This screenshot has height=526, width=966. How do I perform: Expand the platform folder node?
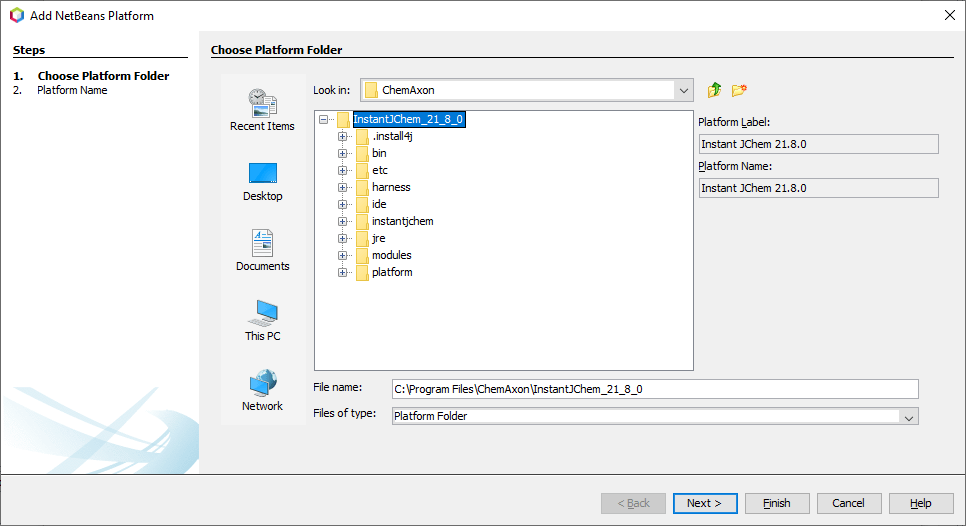(342, 272)
